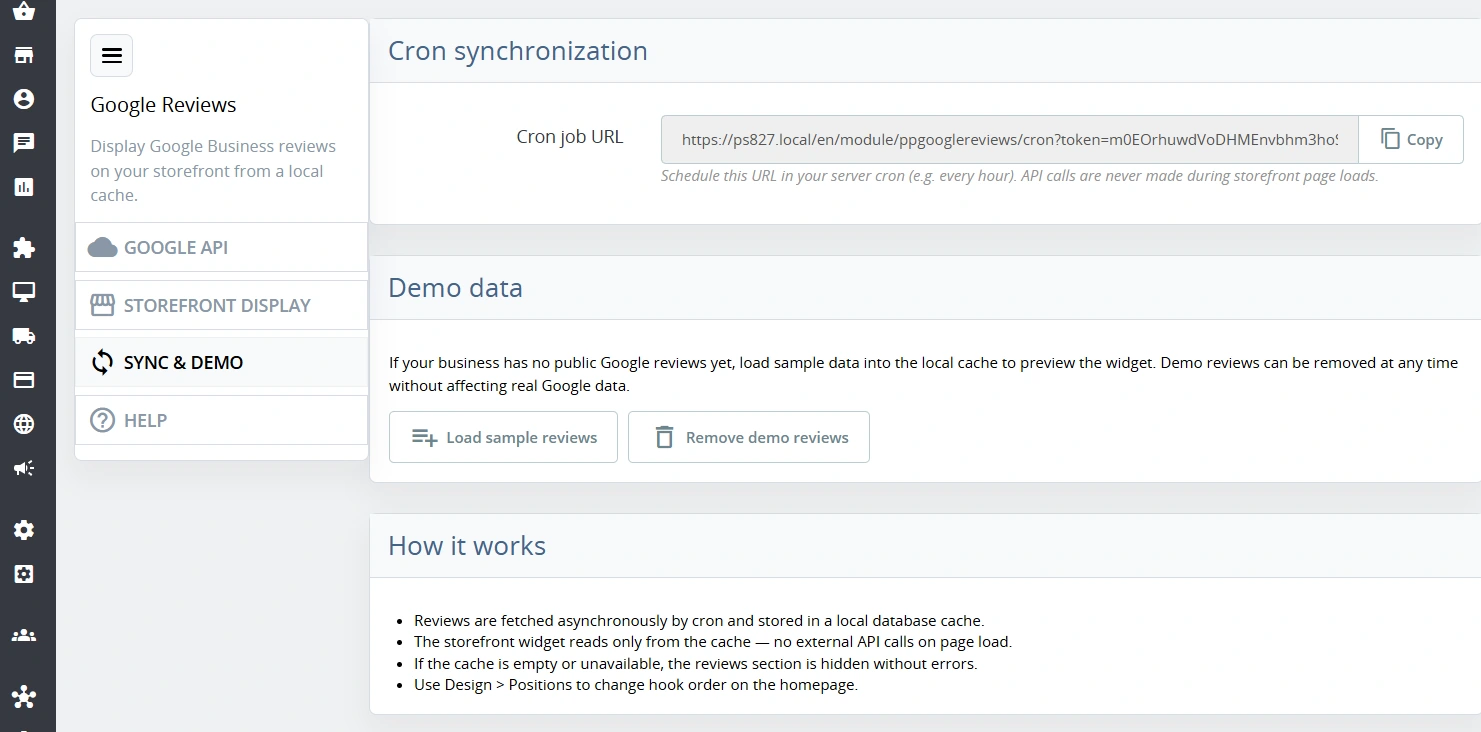Viewport: 1481px width, 732px height.
Task: Open the Orders basket icon in sidebar
Action: click(x=24, y=11)
